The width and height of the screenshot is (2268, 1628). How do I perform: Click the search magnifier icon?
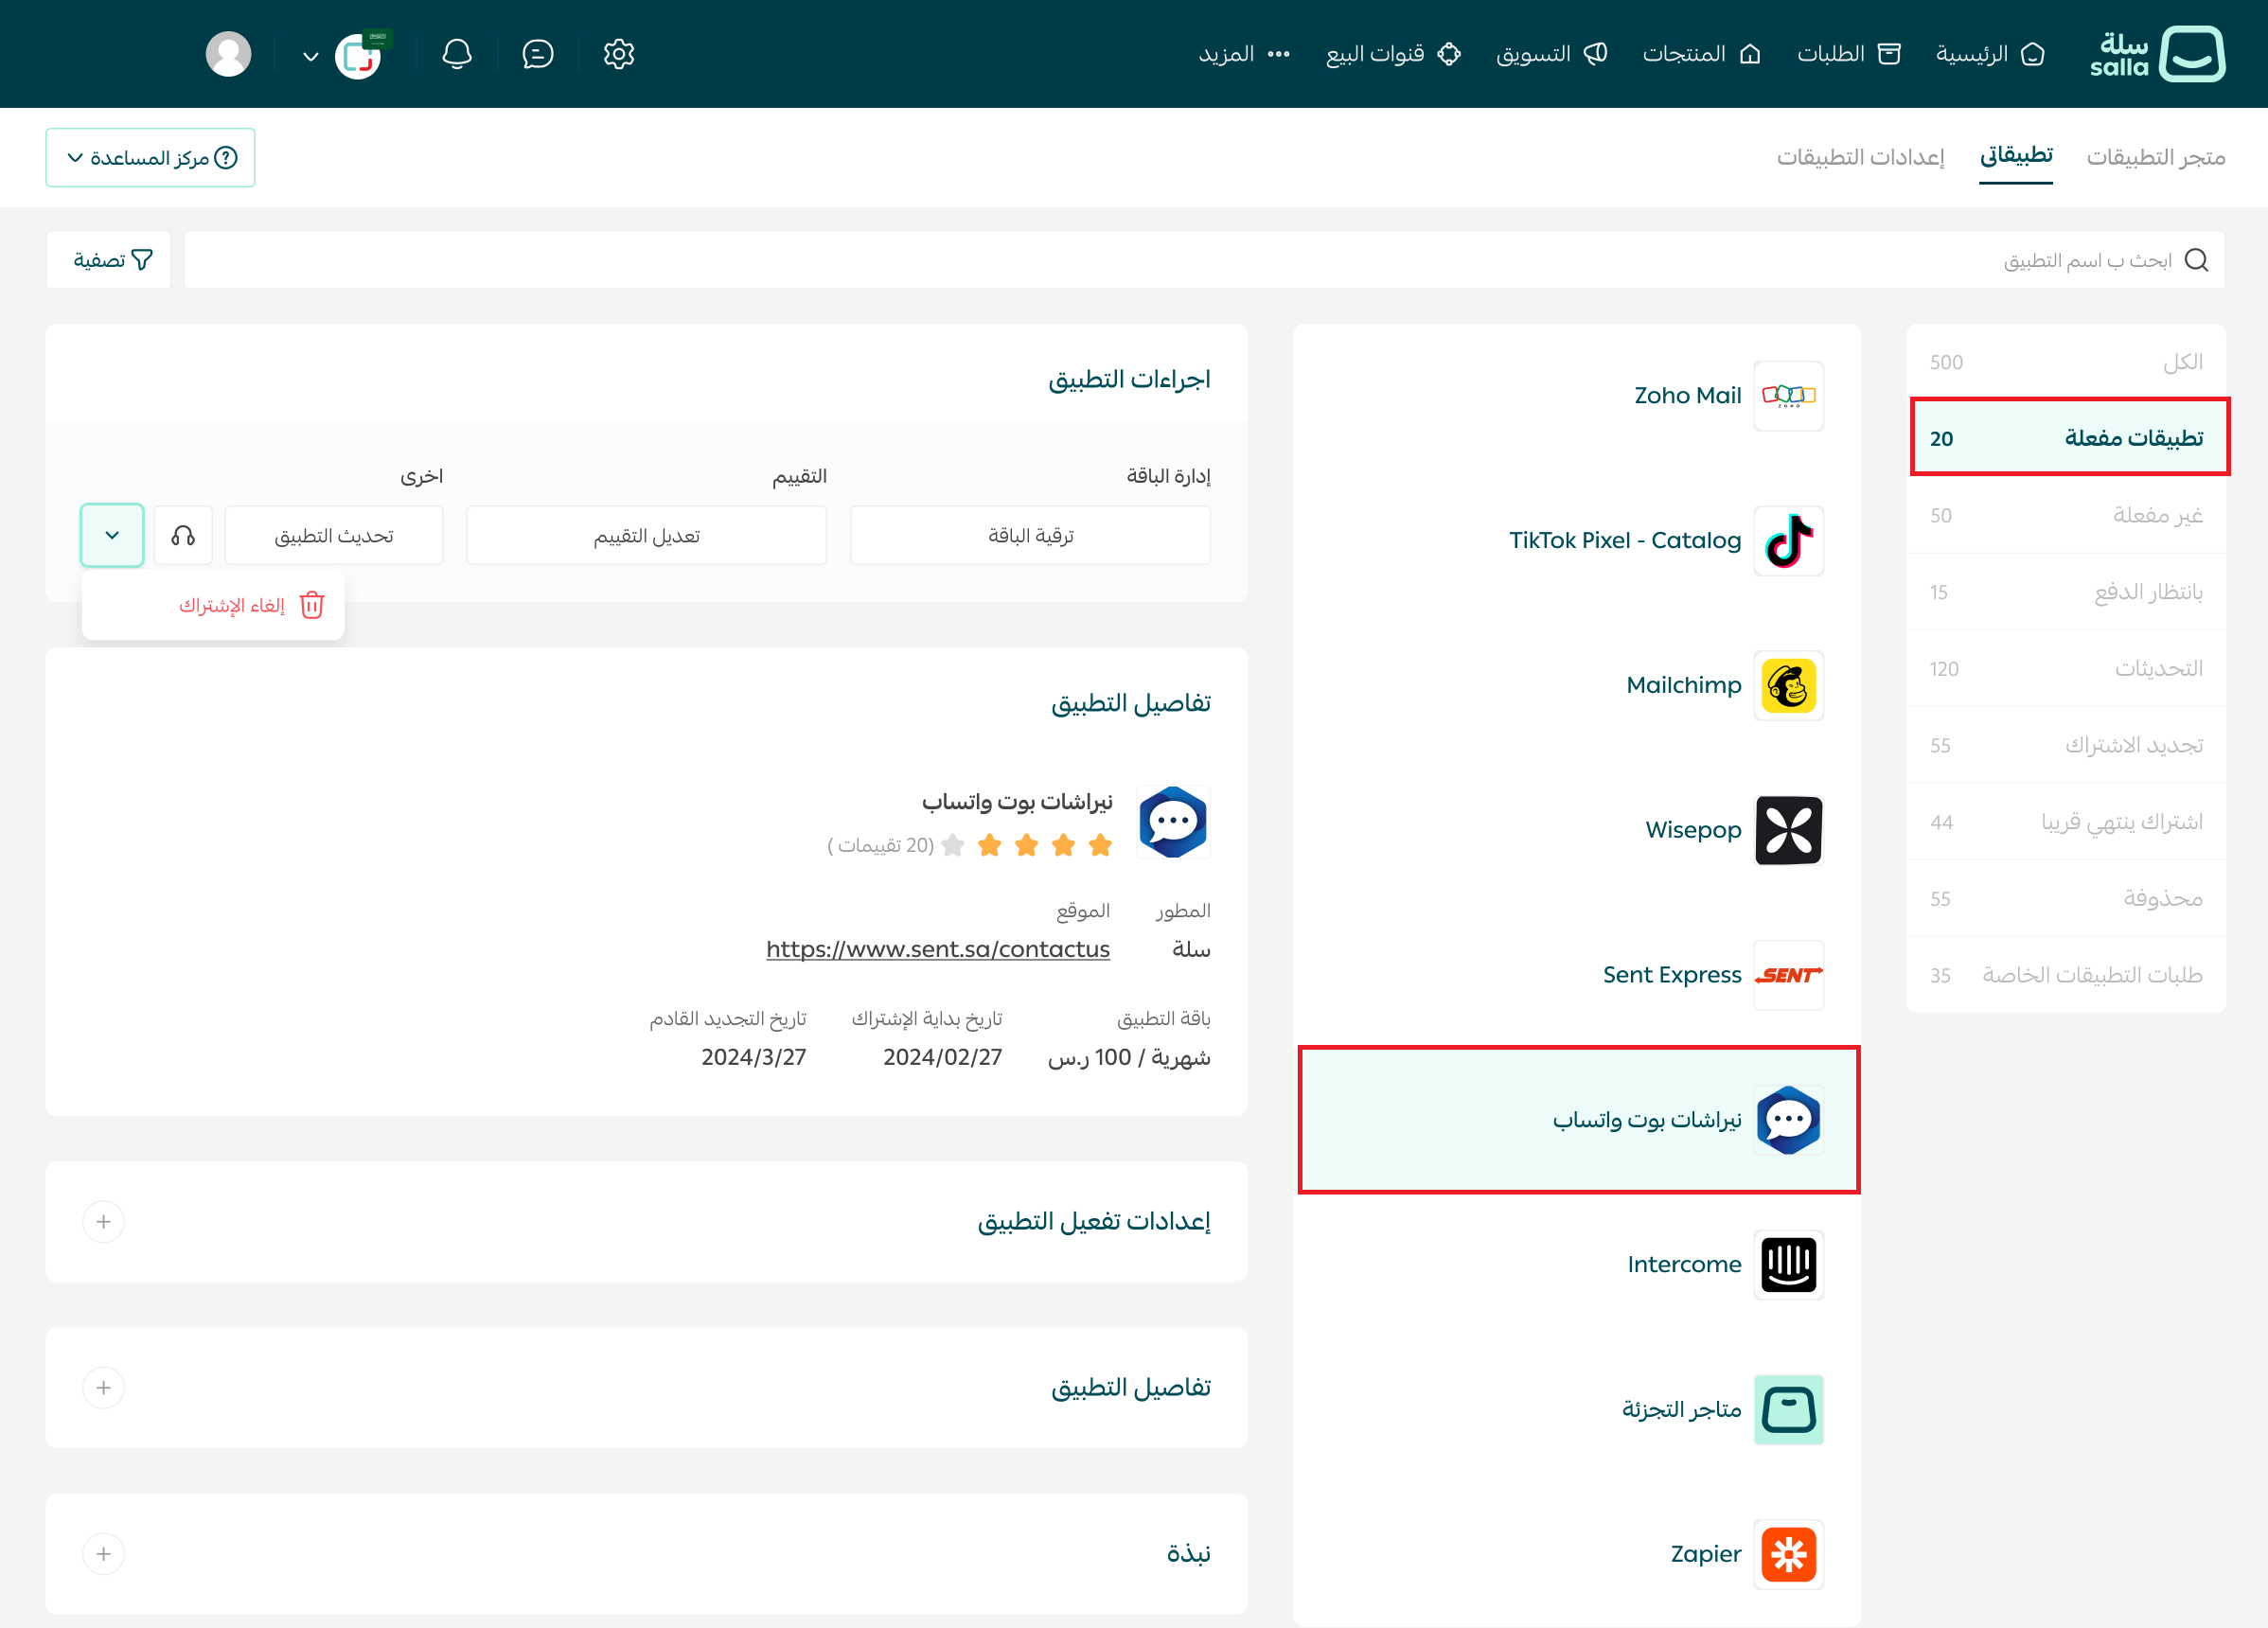2196,260
